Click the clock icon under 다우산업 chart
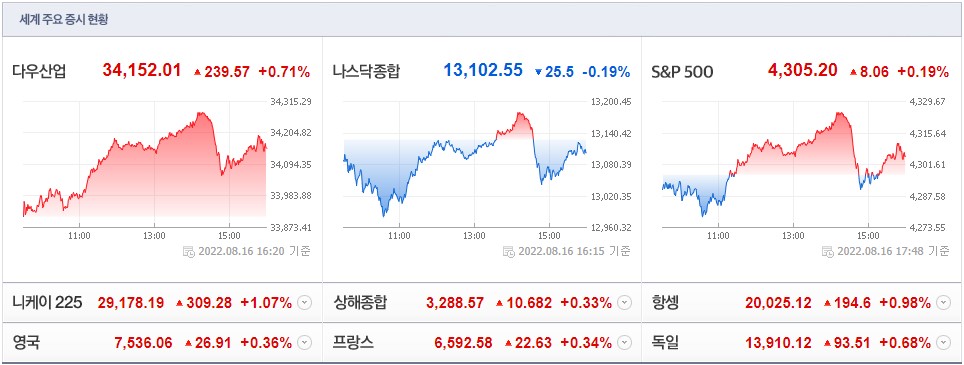The image size is (964, 365). point(189,251)
